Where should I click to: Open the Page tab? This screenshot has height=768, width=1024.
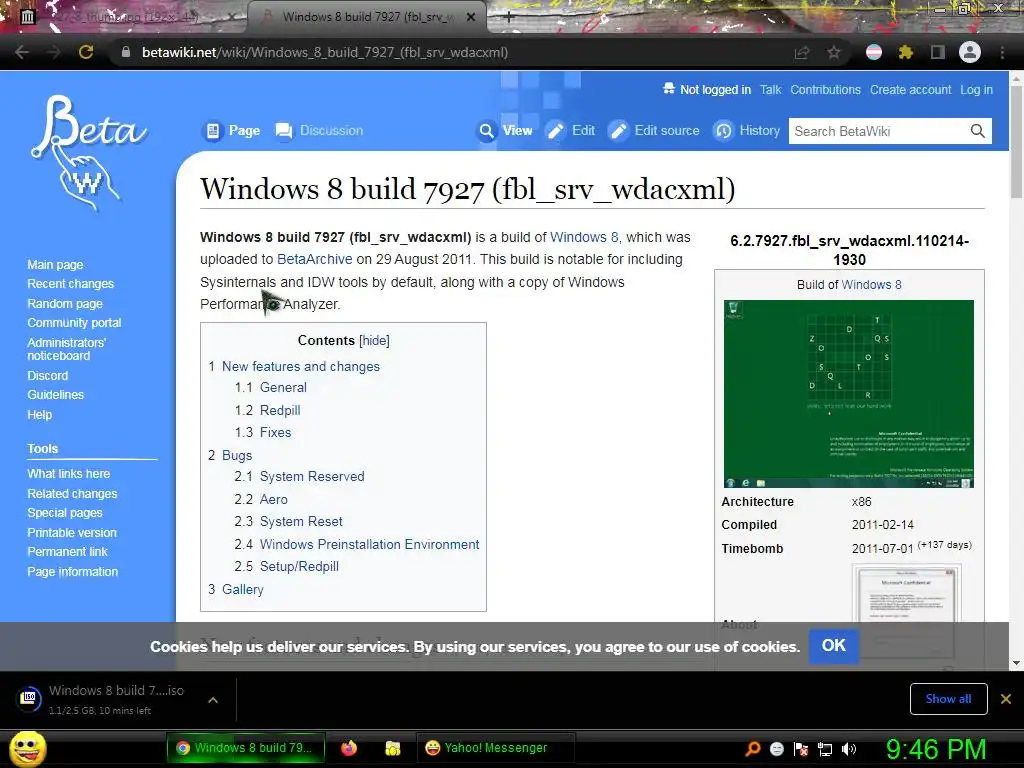point(233,131)
